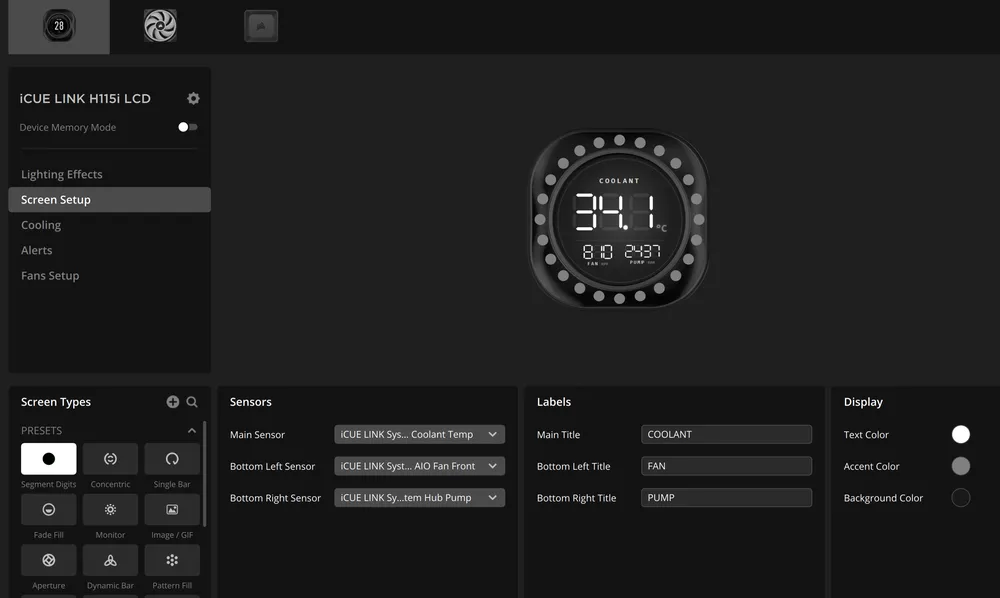Select the fan device icon in top bar
This screenshot has width=1000, height=598.
(160, 26)
